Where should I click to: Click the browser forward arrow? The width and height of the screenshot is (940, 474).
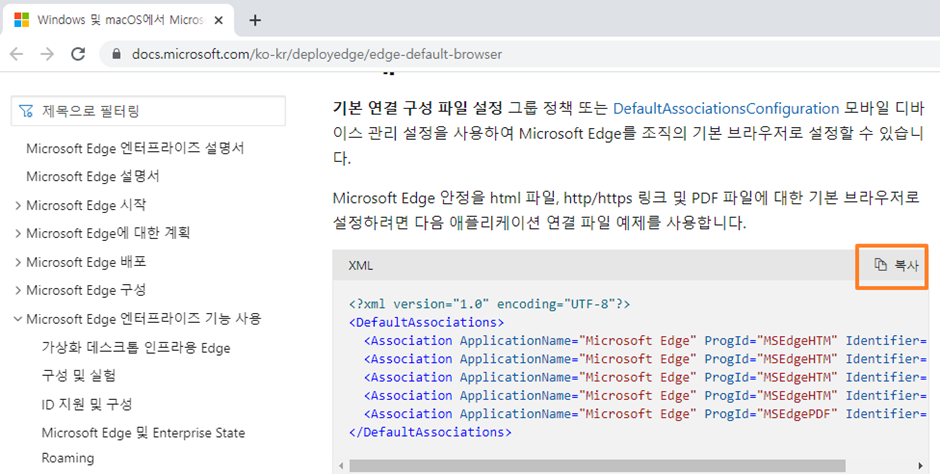coord(47,54)
